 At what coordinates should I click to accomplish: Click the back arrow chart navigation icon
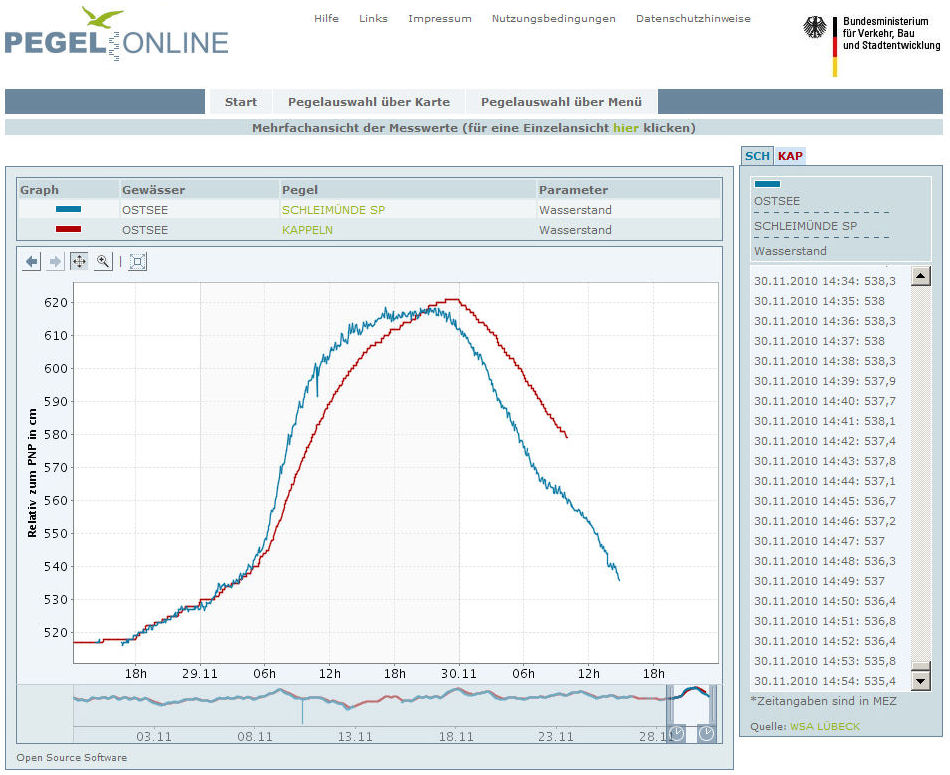coord(32,262)
